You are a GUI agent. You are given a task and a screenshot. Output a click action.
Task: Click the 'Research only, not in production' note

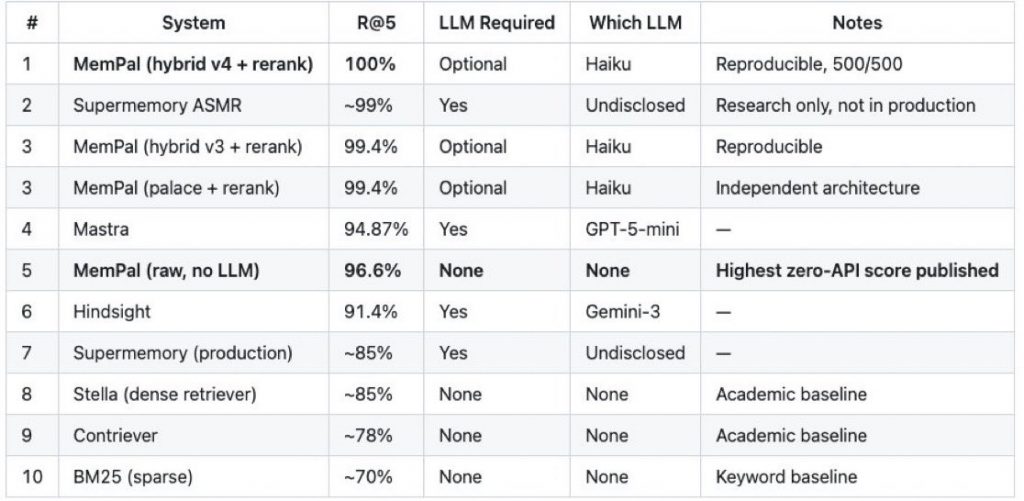pos(845,105)
